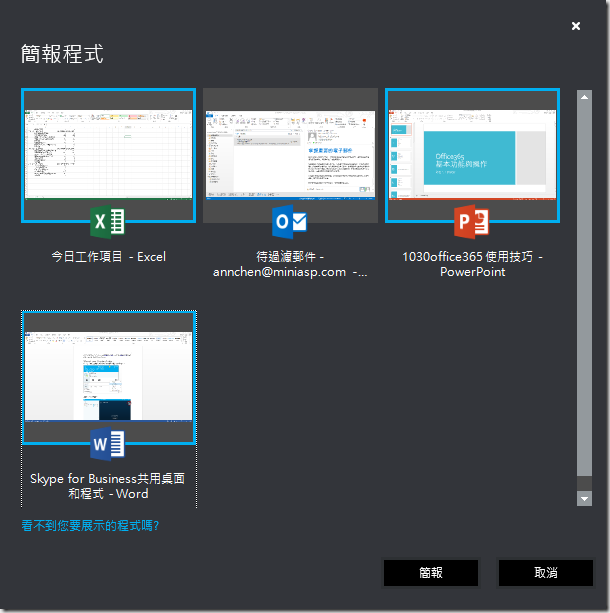Click the Excel application icon

click(x=107, y=222)
